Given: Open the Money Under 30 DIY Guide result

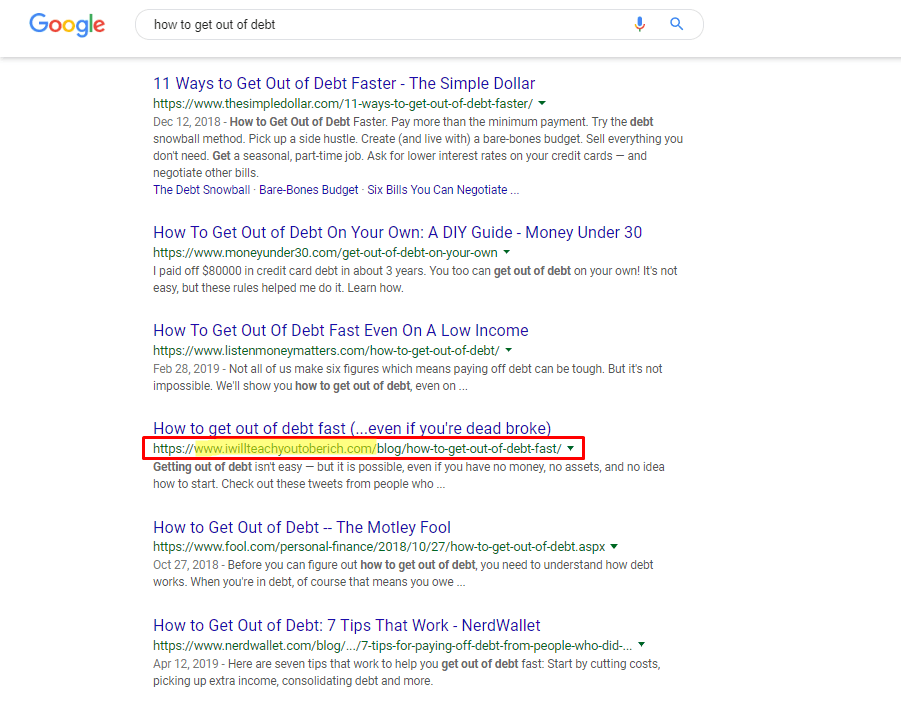Looking at the screenshot, I should (x=397, y=233).
